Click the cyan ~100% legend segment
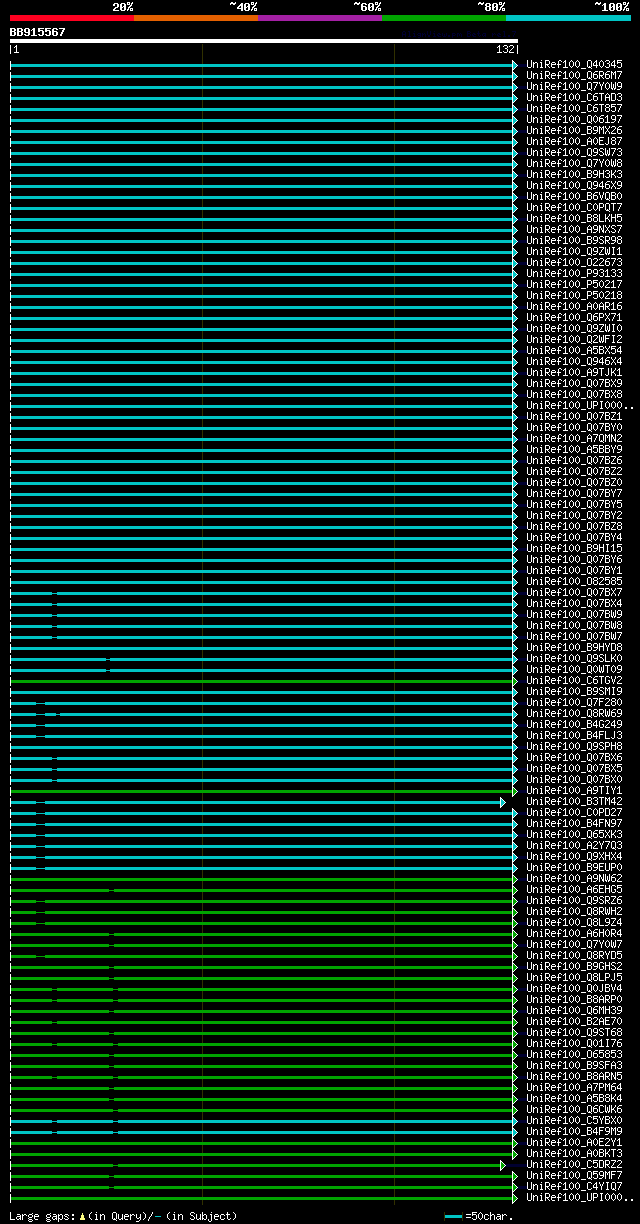This screenshot has width=640, height=1224. coord(568,18)
